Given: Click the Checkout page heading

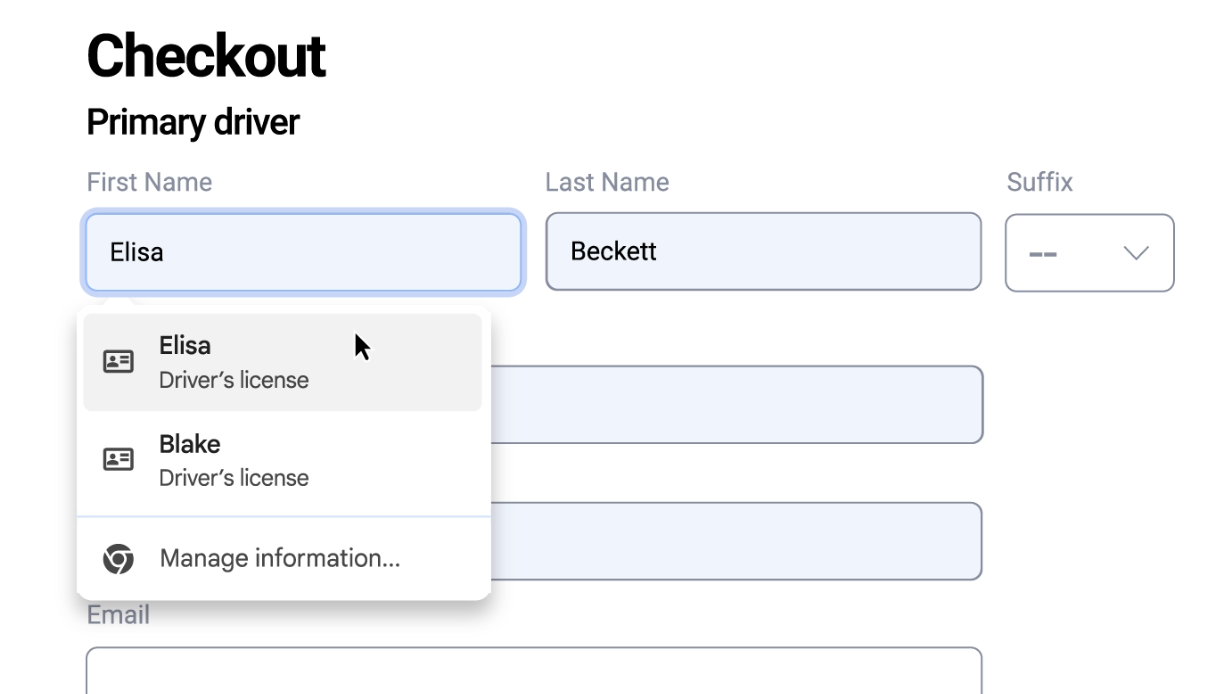Looking at the screenshot, I should pos(206,56).
